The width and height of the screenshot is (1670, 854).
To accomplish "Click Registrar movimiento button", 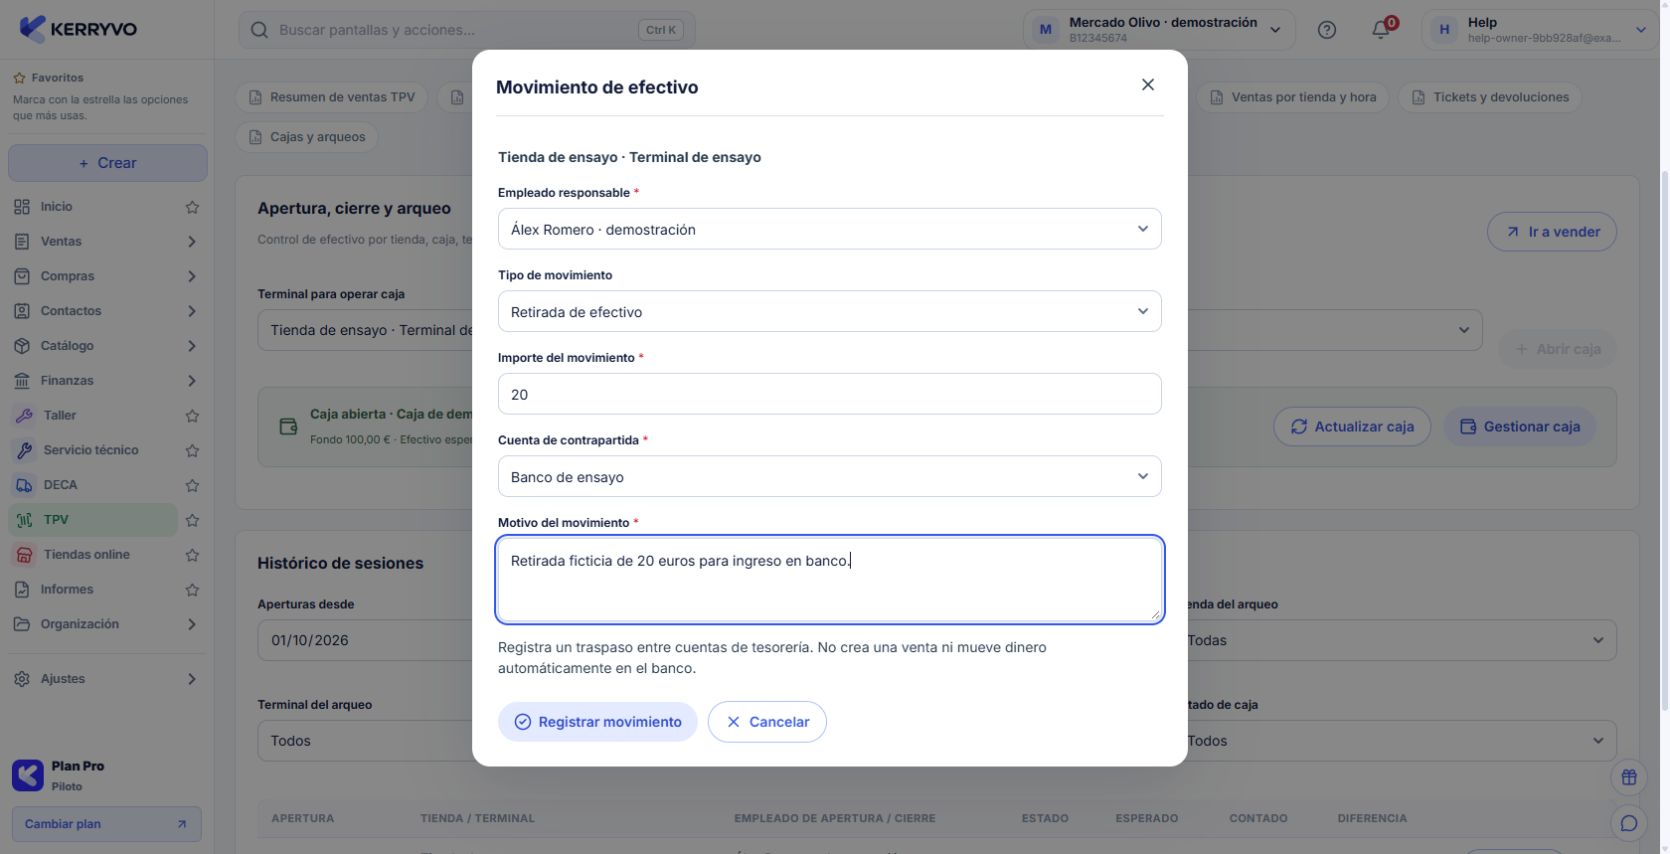I will click(x=598, y=722).
